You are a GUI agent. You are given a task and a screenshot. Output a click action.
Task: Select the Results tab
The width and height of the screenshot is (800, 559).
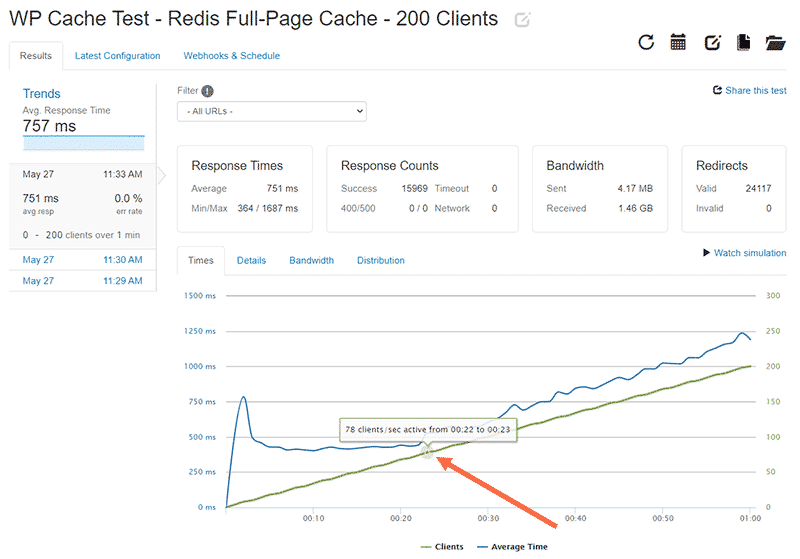pos(36,56)
